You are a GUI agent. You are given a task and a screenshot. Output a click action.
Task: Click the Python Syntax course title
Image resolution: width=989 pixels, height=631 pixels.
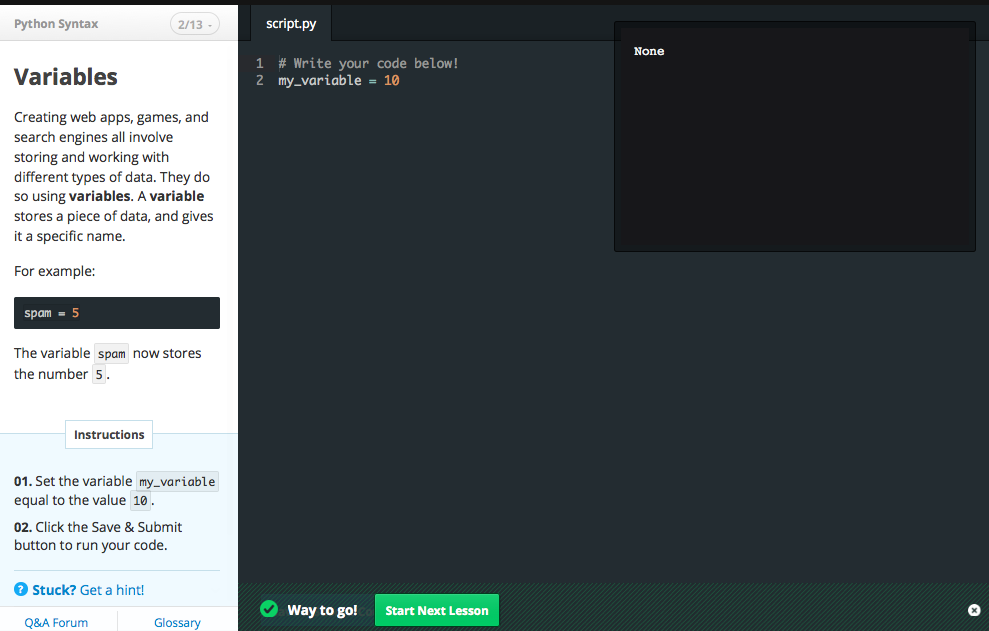tap(56, 24)
